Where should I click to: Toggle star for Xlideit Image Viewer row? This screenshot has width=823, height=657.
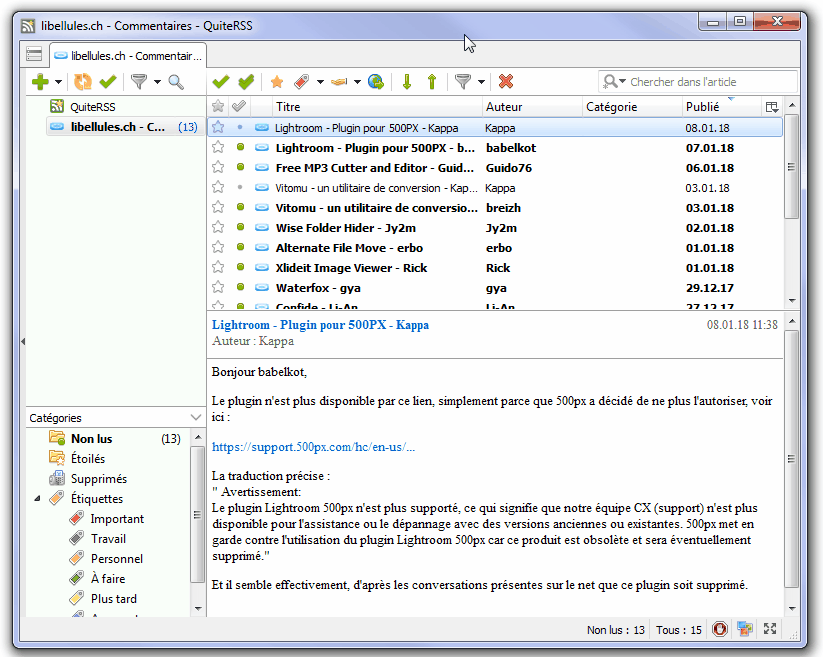(218, 268)
